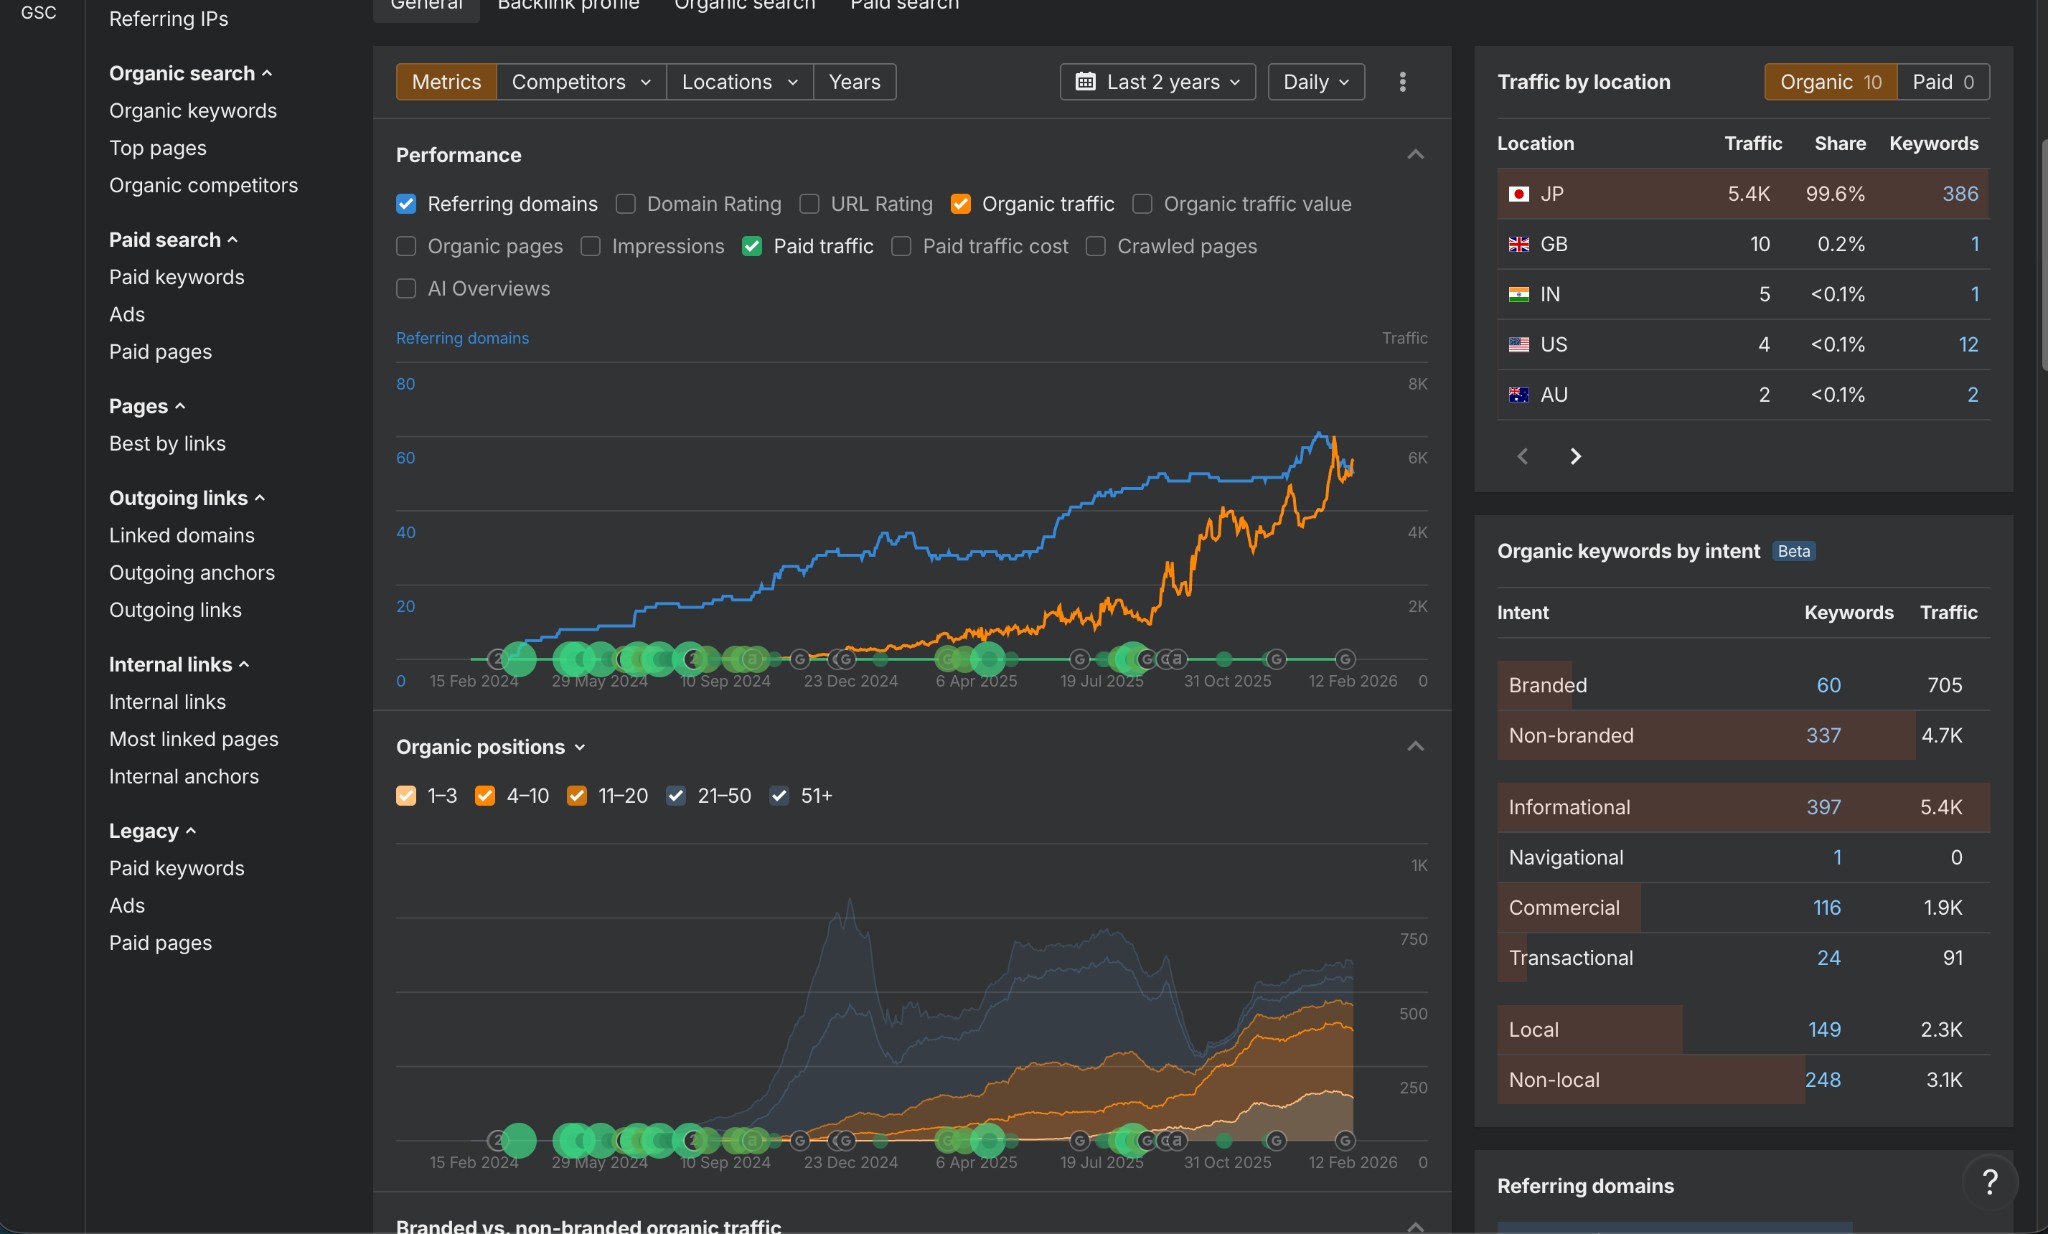
Task: Open the Competitors dropdown
Action: coord(580,82)
